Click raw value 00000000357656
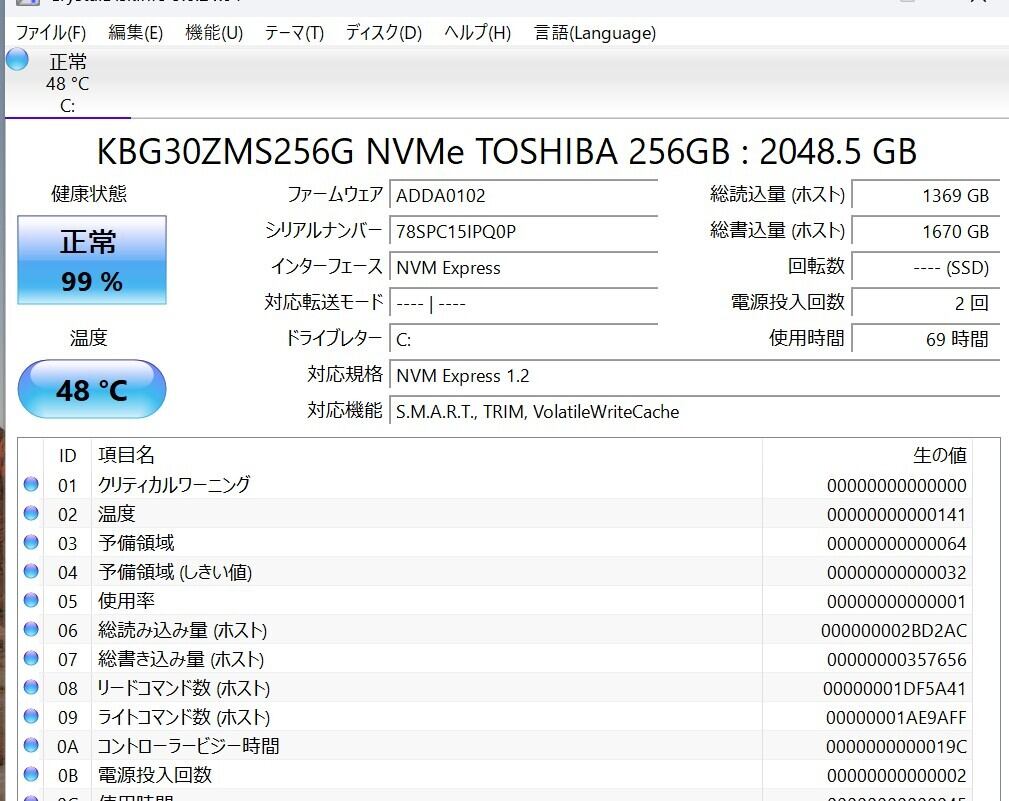The width and height of the screenshot is (1009, 801). [896, 659]
